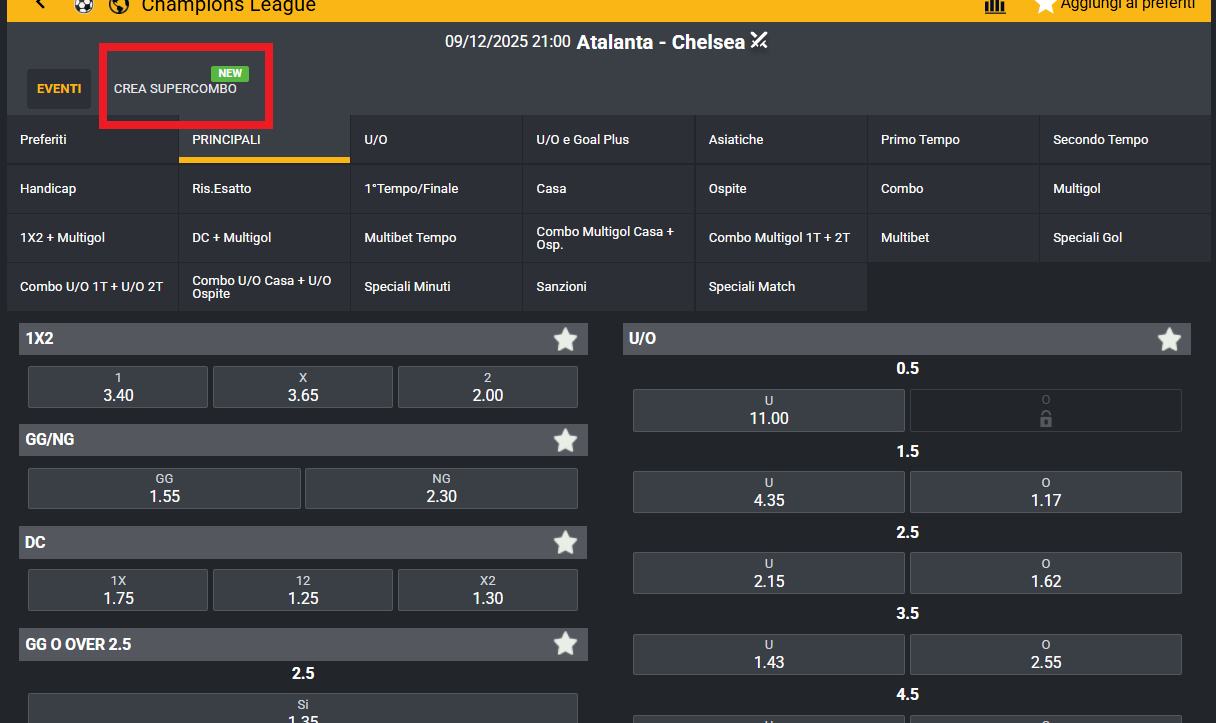Click the globe icon beside Champions League
The image size is (1216, 723).
(119, 5)
